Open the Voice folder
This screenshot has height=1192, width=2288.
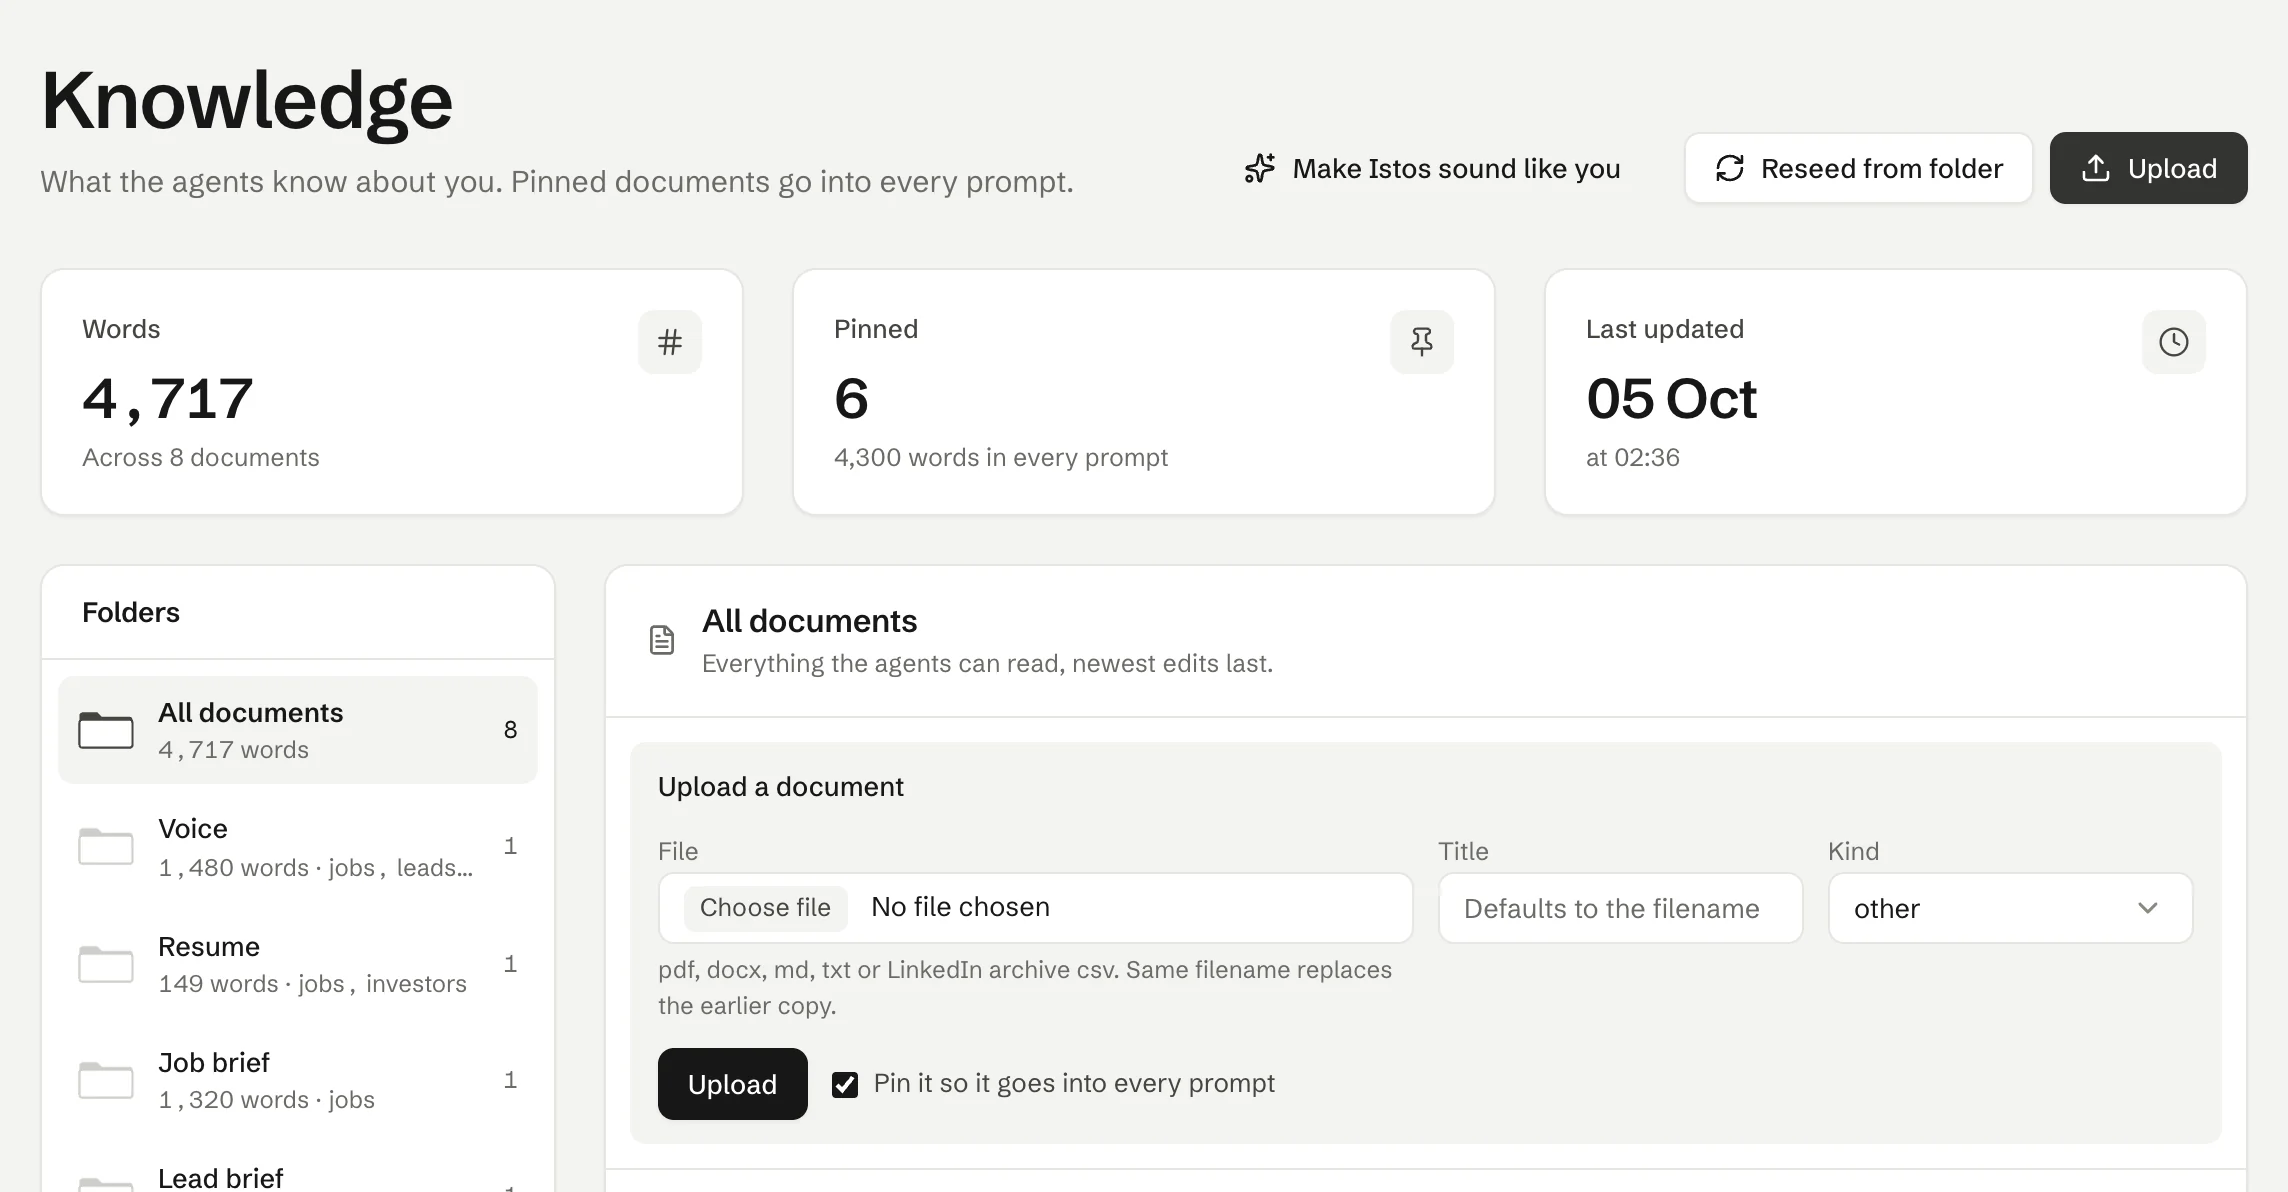point(298,847)
